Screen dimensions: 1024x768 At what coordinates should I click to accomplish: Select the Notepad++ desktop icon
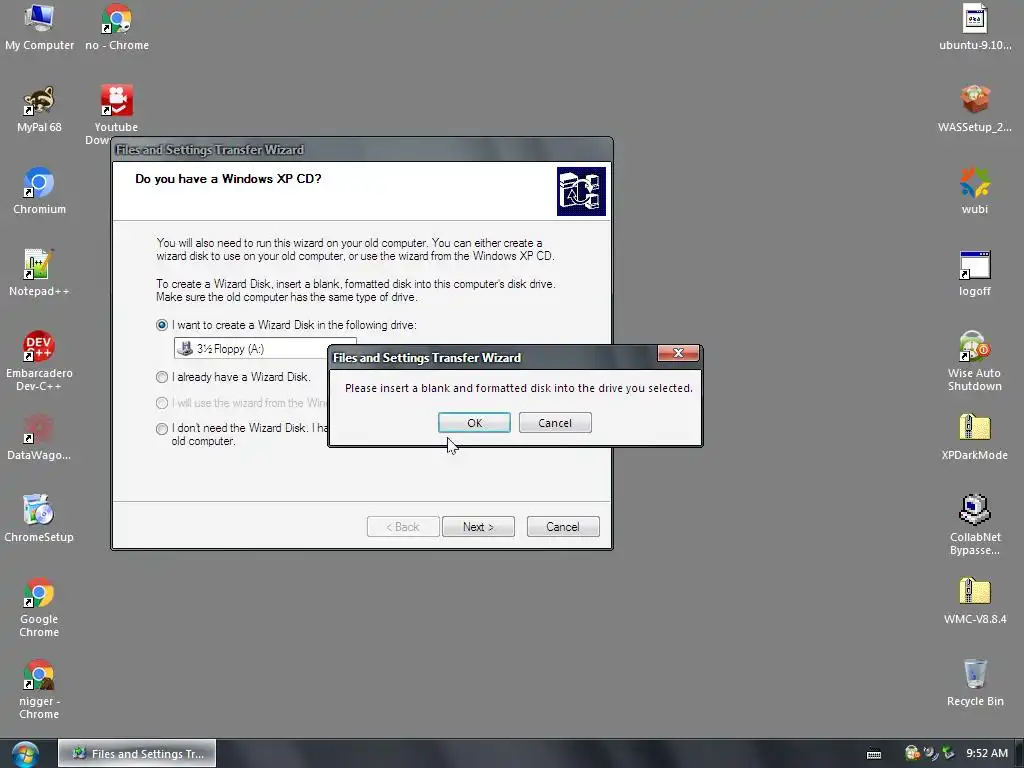[x=39, y=274]
